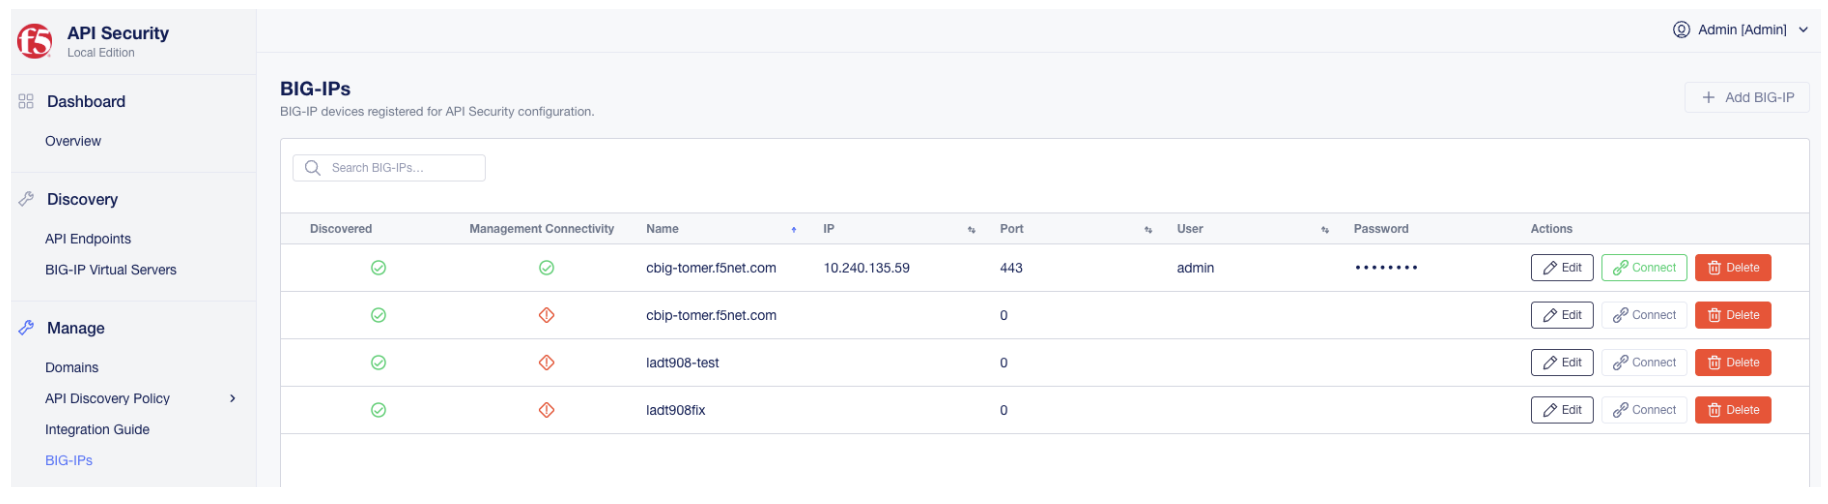Connect the cbip-tomer.f5net.com device
The height and width of the screenshot is (504, 1828).
[1644, 315]
